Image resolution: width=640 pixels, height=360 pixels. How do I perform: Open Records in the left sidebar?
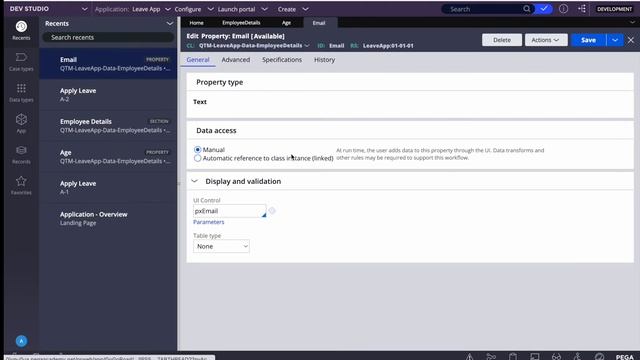click(x=21, y=155)
